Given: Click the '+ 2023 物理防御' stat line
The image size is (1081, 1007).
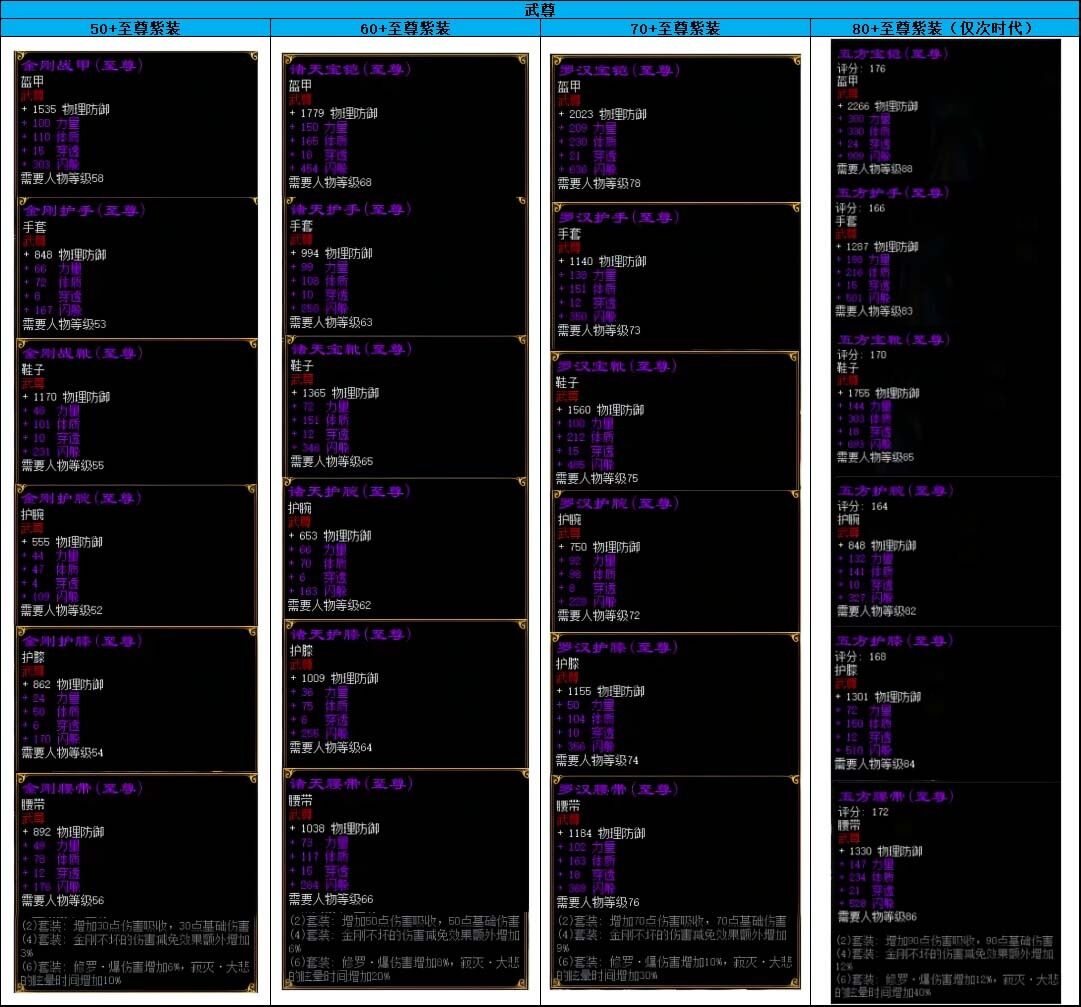Looking at the screenshot, I should [x=602, y=114].
